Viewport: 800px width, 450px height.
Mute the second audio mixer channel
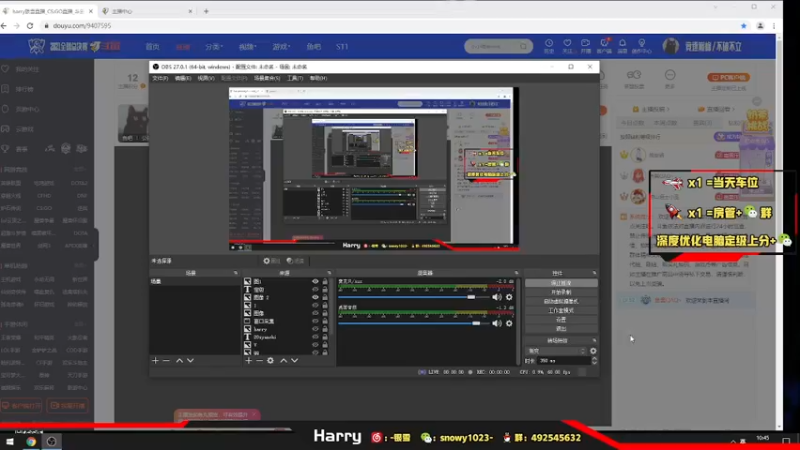[497, 323]
